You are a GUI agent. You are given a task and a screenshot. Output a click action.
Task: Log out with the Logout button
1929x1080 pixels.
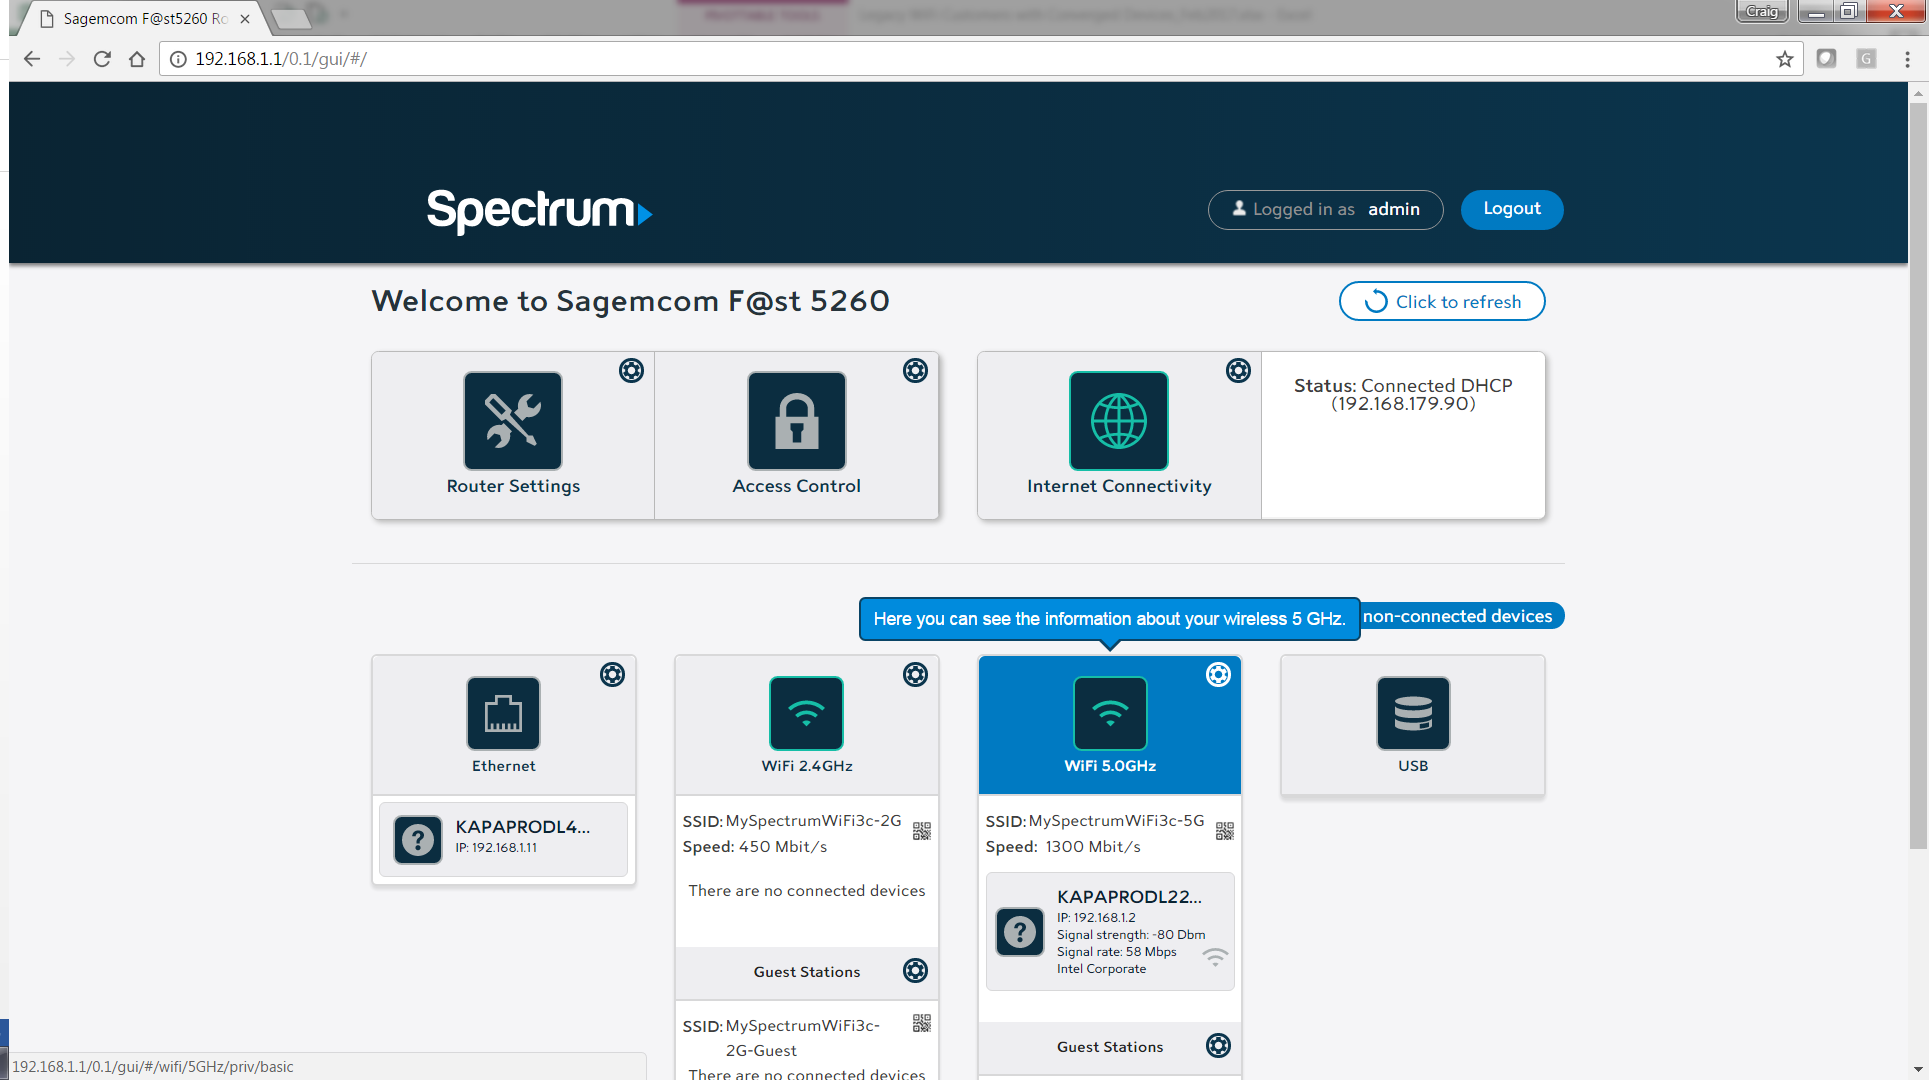coord(1512,209)
